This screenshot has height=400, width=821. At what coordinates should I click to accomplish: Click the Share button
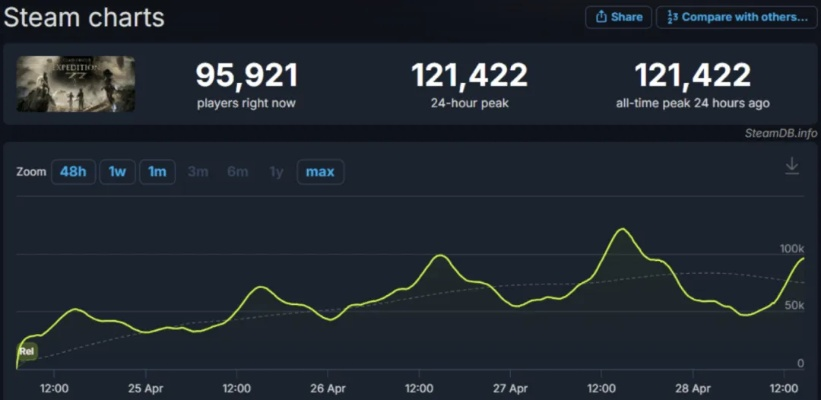[x=618, y=17]
